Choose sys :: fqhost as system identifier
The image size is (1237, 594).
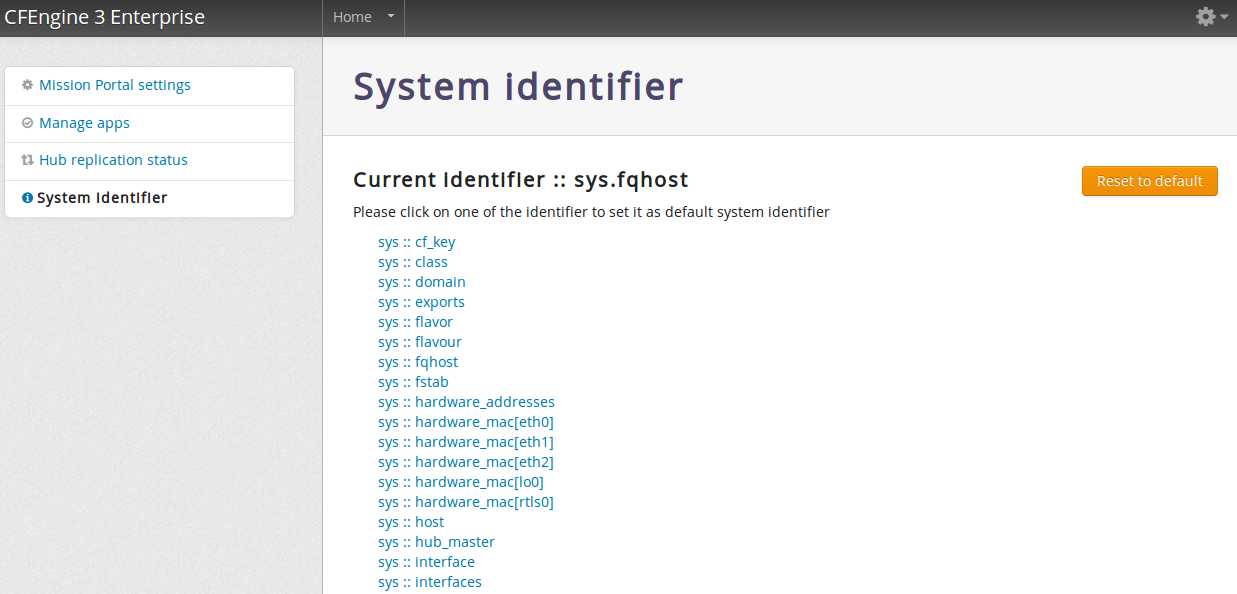click(418, 362)
